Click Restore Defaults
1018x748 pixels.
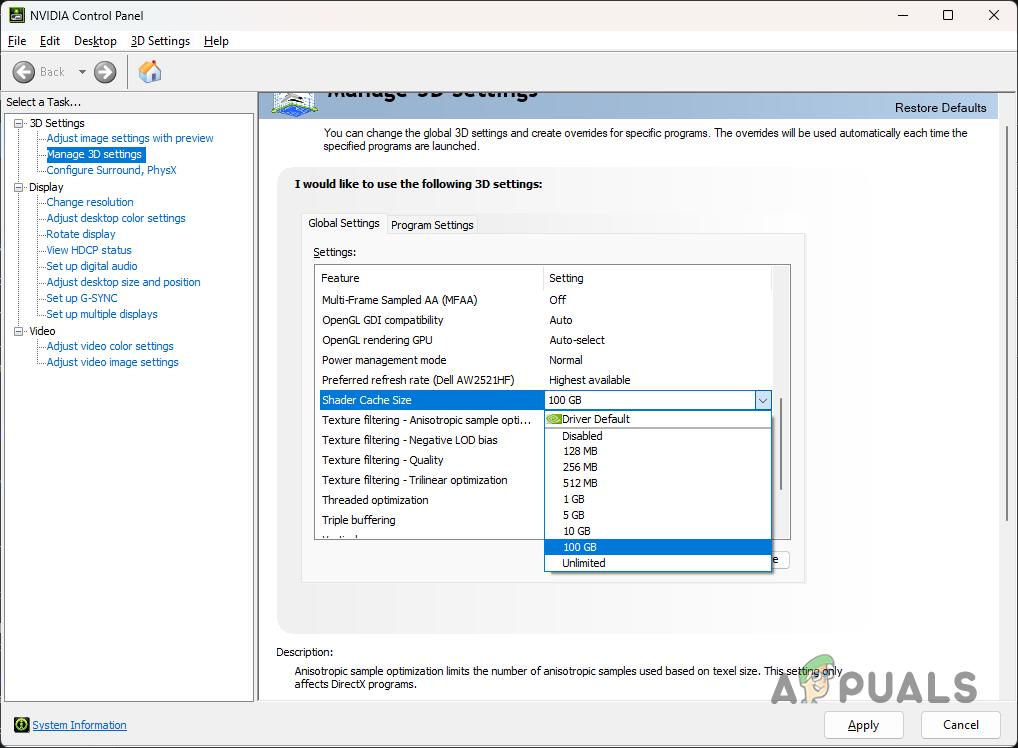[940, 107]
